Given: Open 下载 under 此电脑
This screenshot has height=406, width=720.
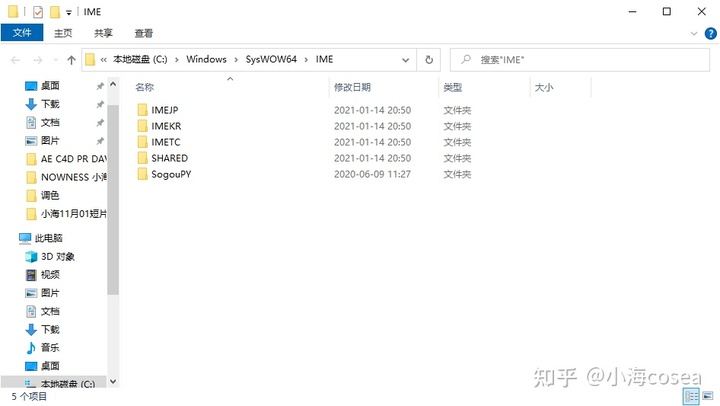Looking at the screenshot, I should 42,329.
